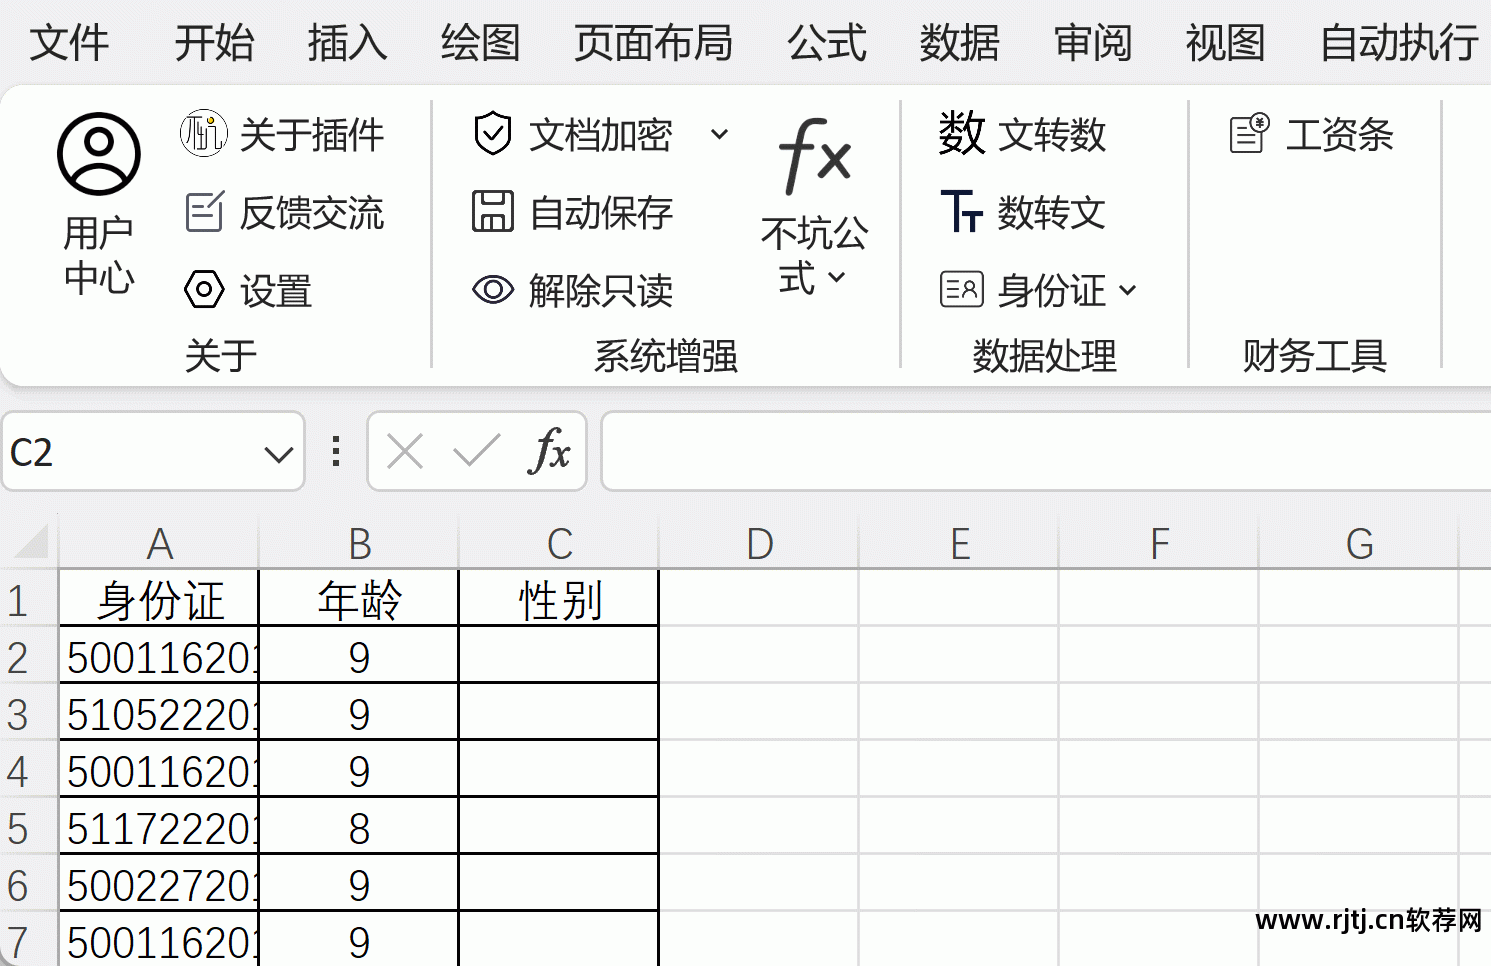Click the 身份证 header cell A1
Screen dimensions: 1491x966
click(159, 598)
